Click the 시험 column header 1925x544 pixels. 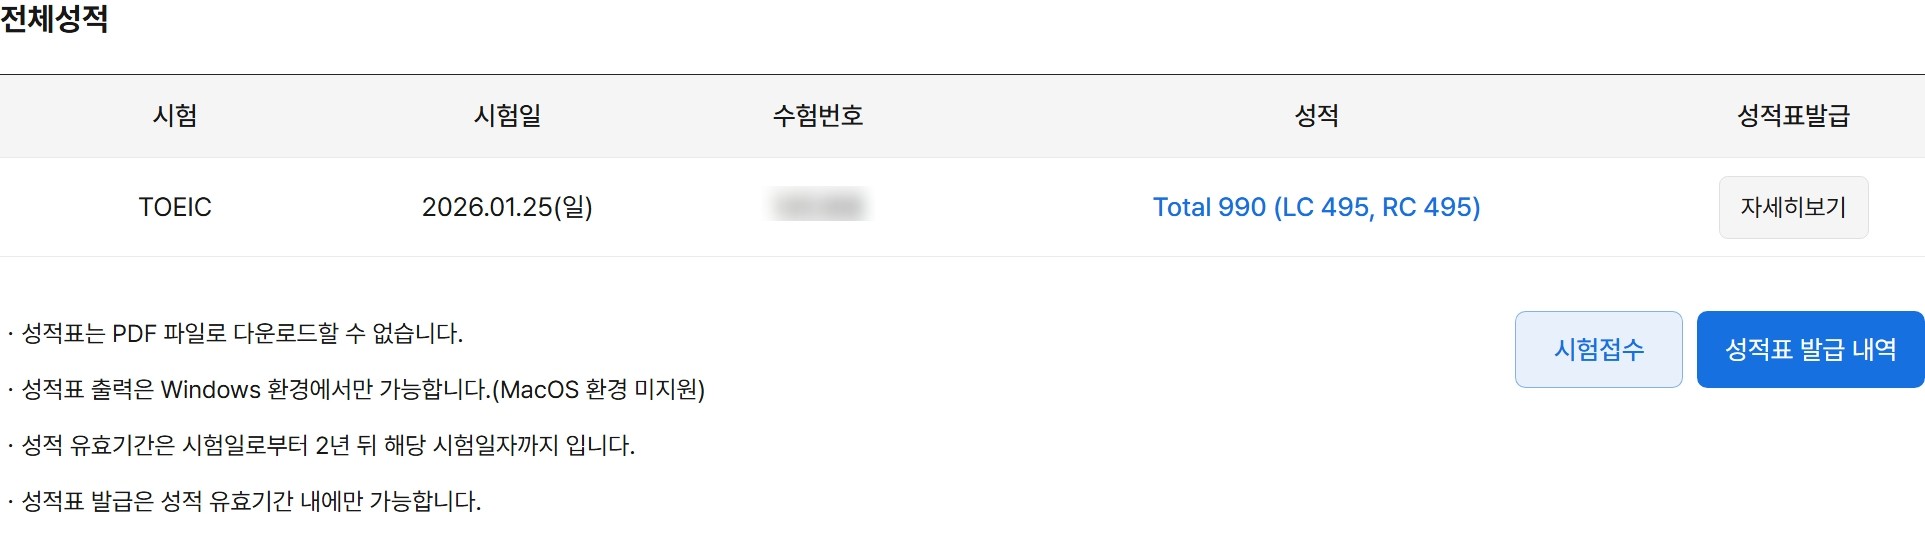point(175,116)
